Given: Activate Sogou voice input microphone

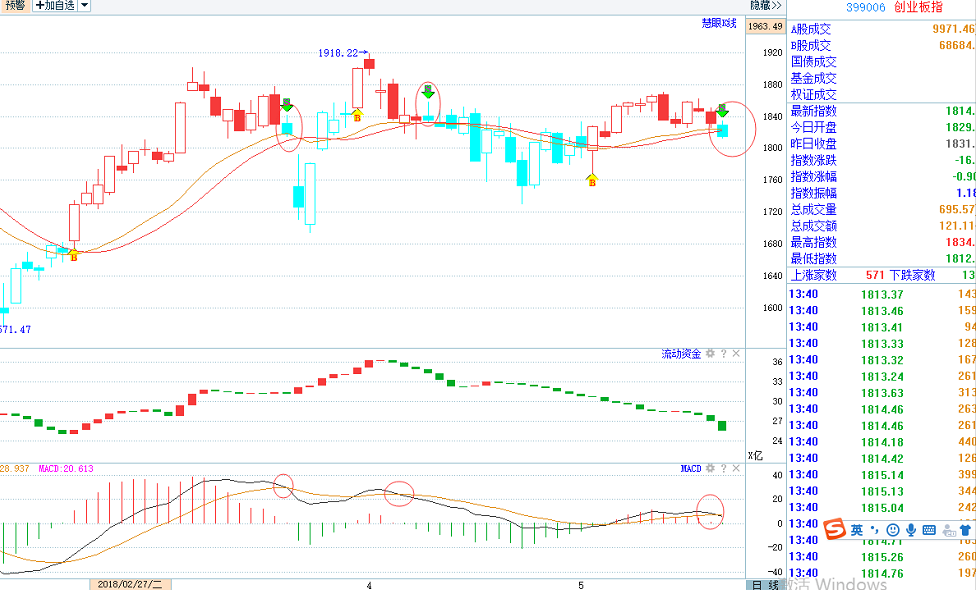Looking at the screenshot, I should (x=911, y=529).
